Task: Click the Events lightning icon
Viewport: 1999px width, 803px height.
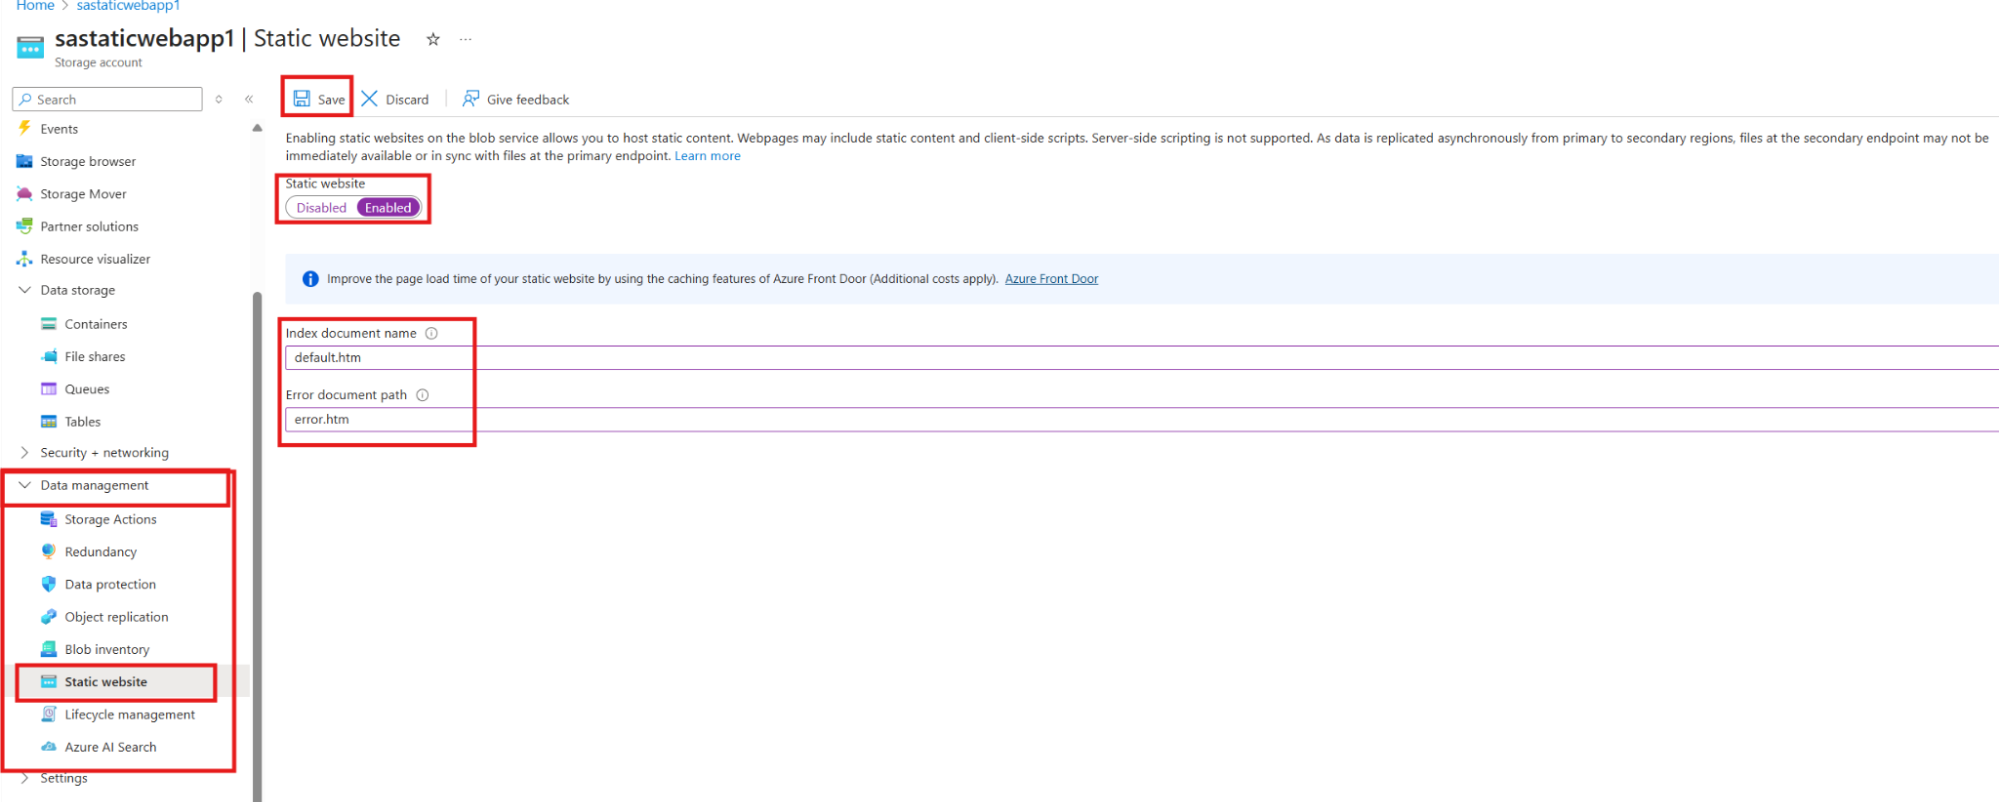Action: click(x=25, y=128)
